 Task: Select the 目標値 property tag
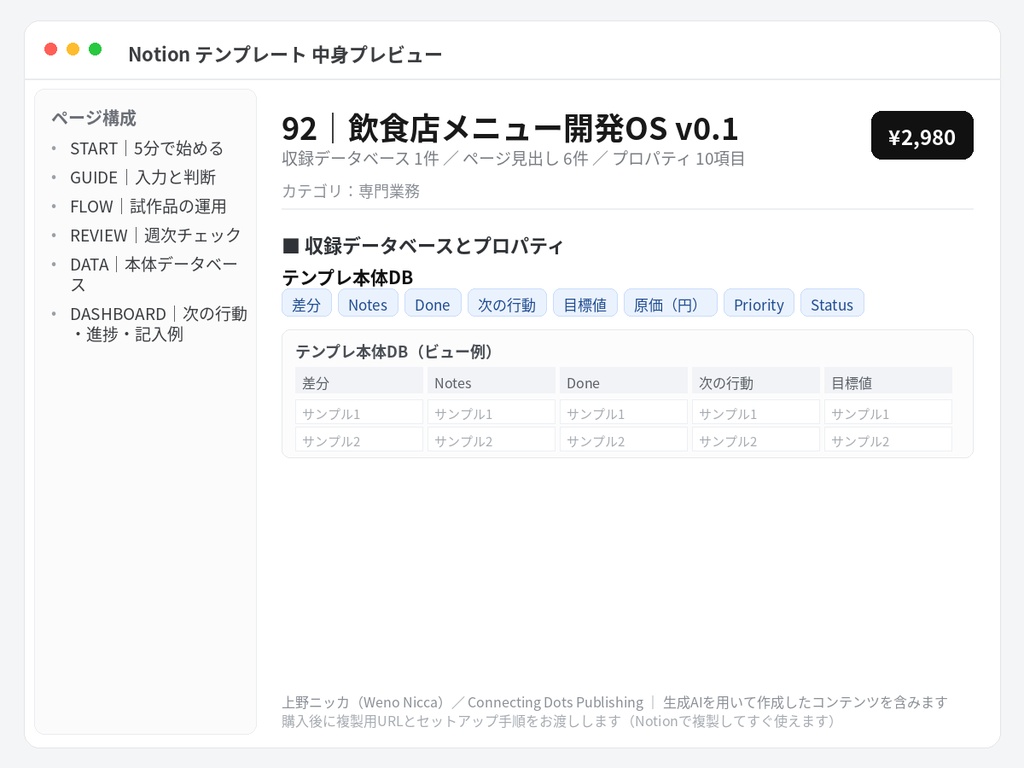[585, 304]
